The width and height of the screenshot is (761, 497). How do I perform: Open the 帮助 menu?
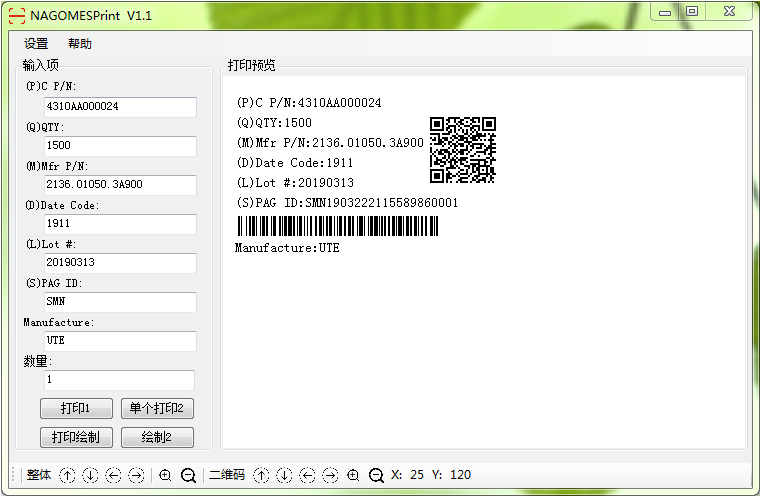click(x=80, y=44)
